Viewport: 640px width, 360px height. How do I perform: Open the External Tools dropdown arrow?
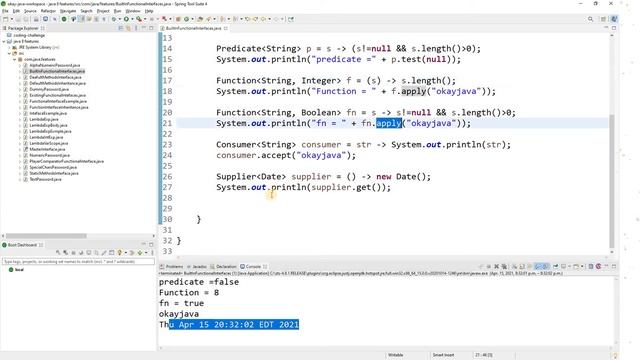click(145, 19)
